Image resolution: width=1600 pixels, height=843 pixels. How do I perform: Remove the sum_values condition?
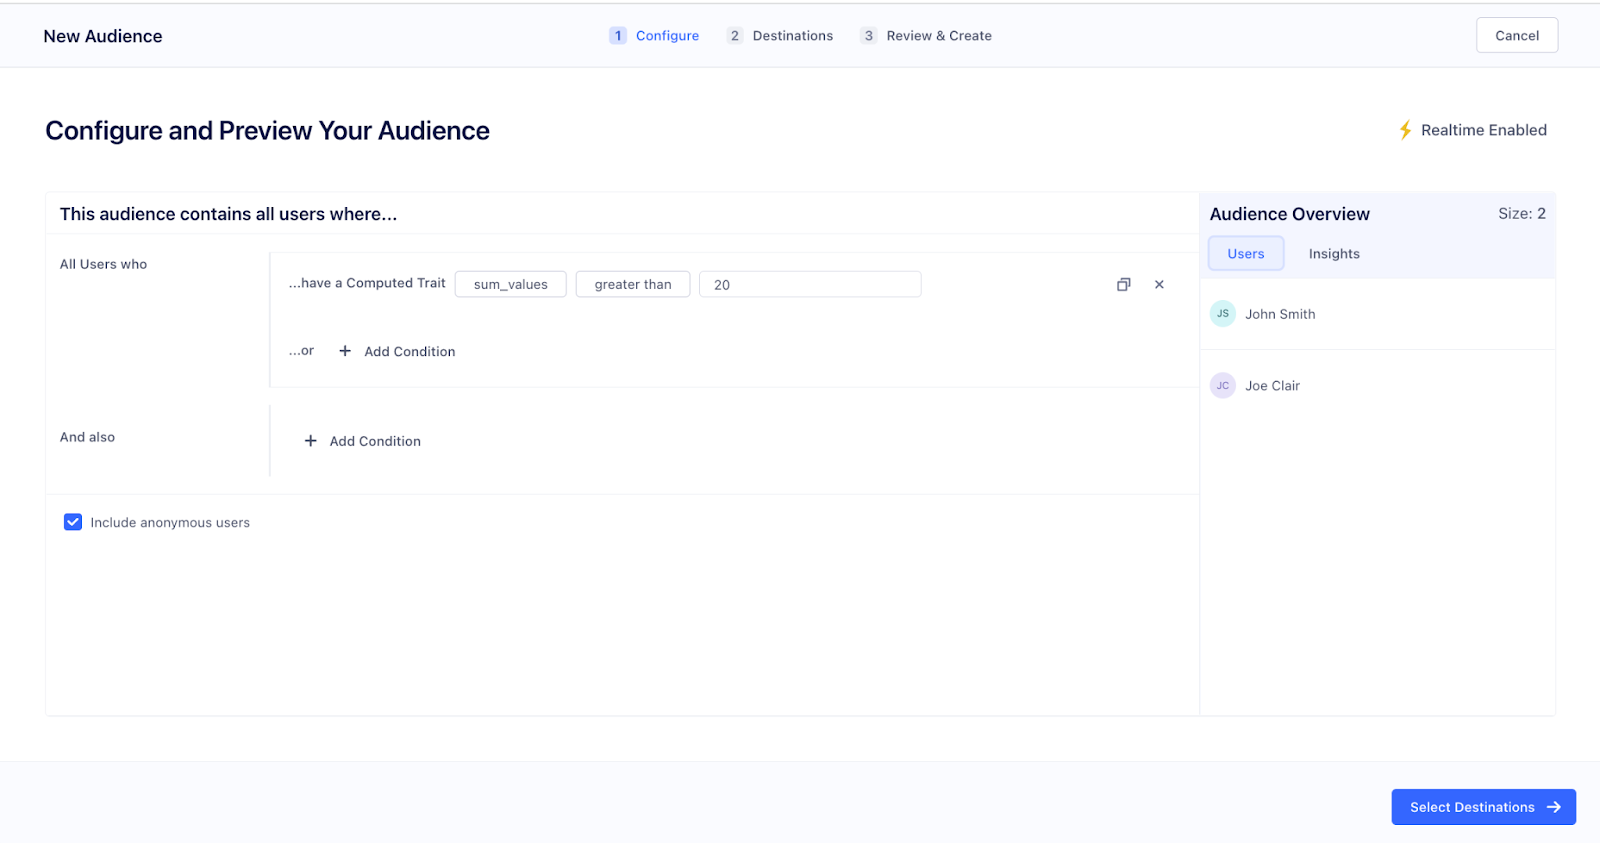[1159, 285]
